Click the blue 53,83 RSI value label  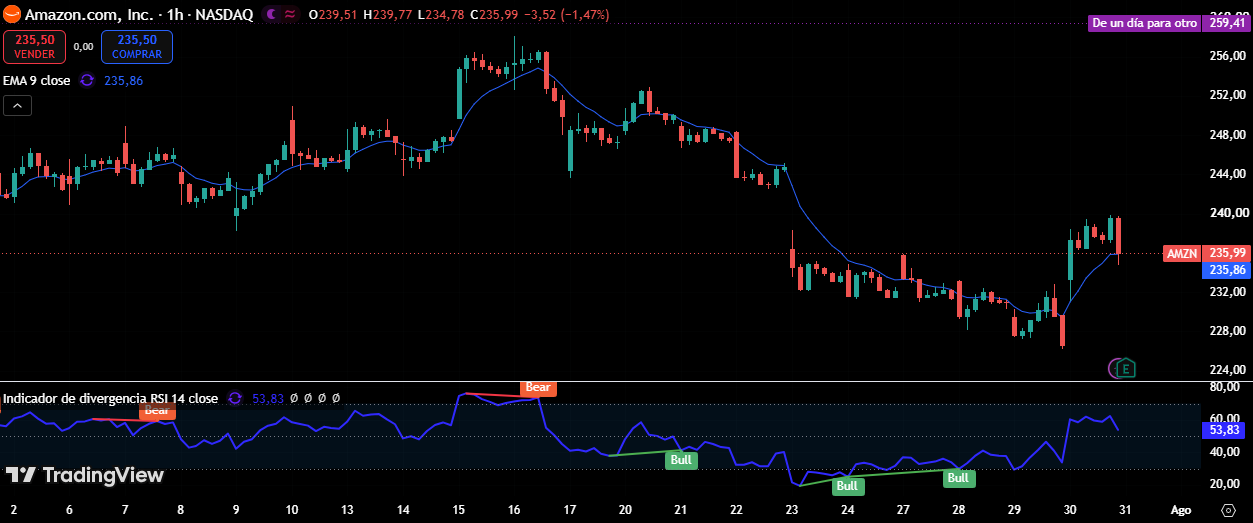coord(1225,430)
